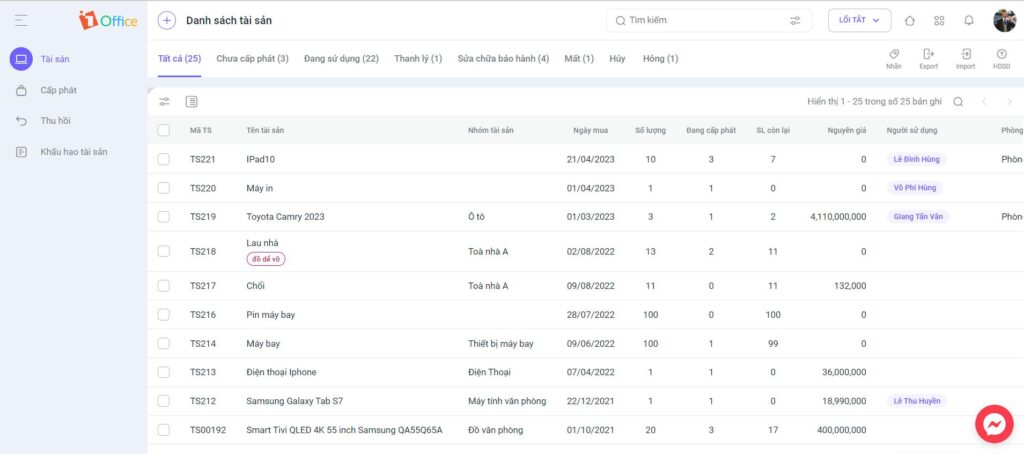Switch to the Hủy tab

(x=617, y=59)
